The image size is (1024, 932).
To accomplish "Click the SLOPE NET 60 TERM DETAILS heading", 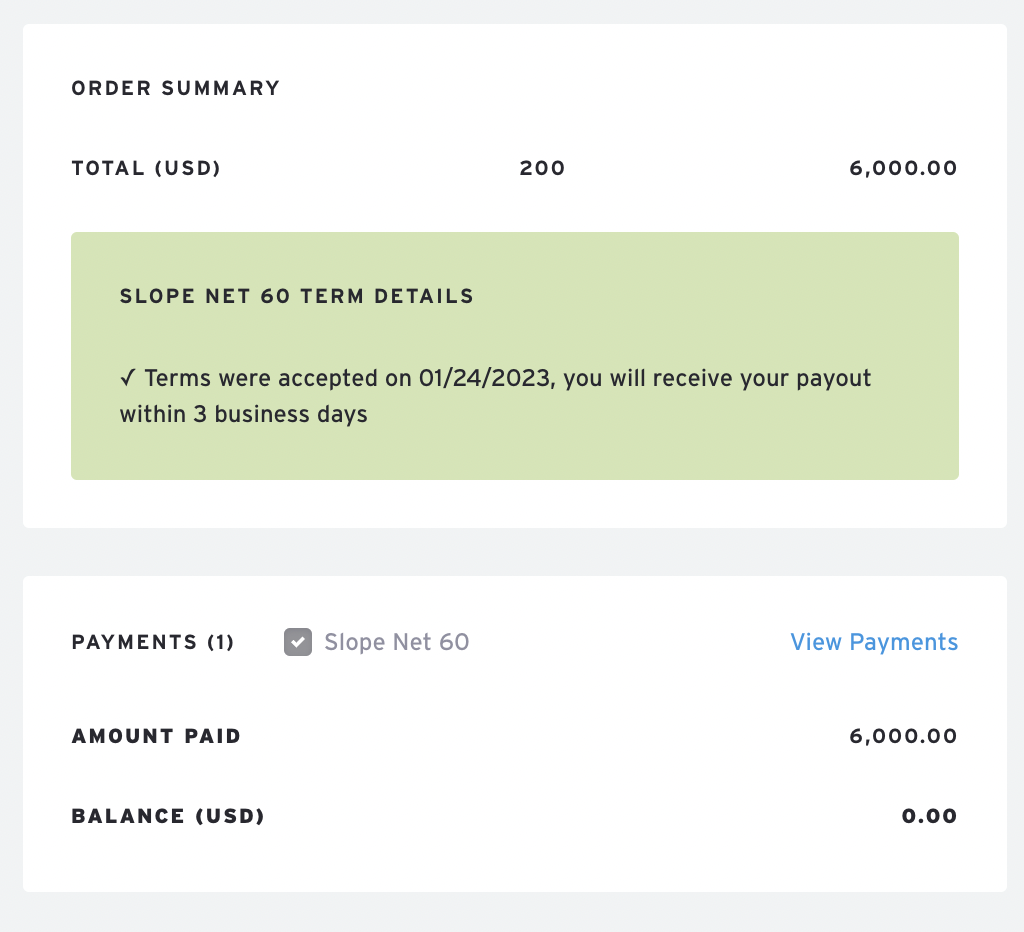I will 296,296.
